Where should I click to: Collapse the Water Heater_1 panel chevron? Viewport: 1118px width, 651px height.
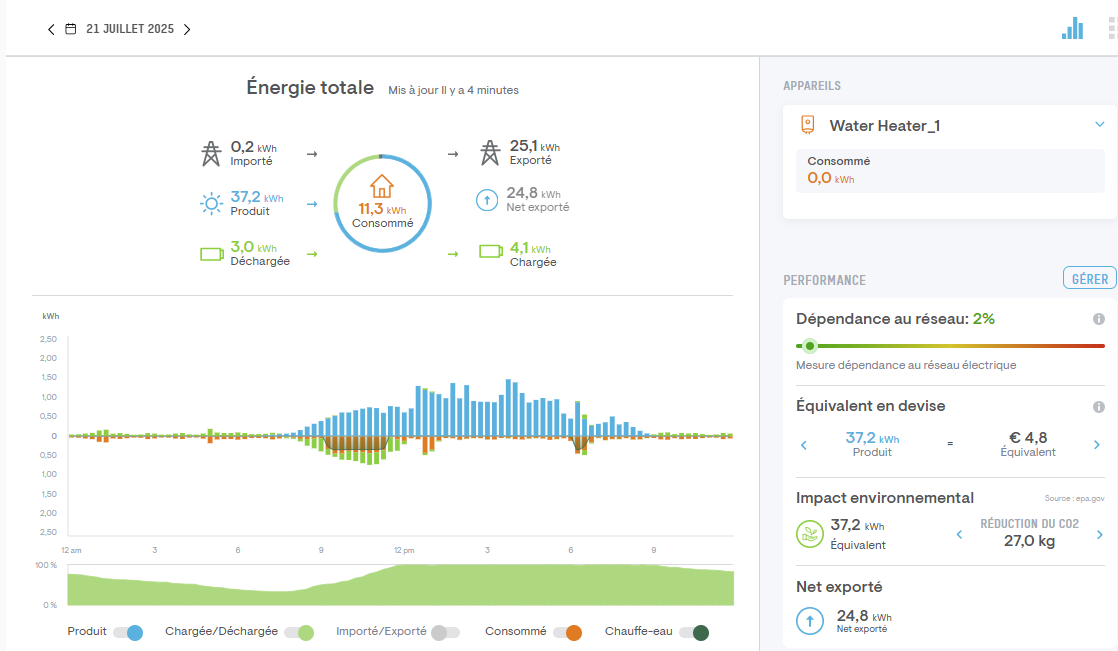(x=1099, y=125)
